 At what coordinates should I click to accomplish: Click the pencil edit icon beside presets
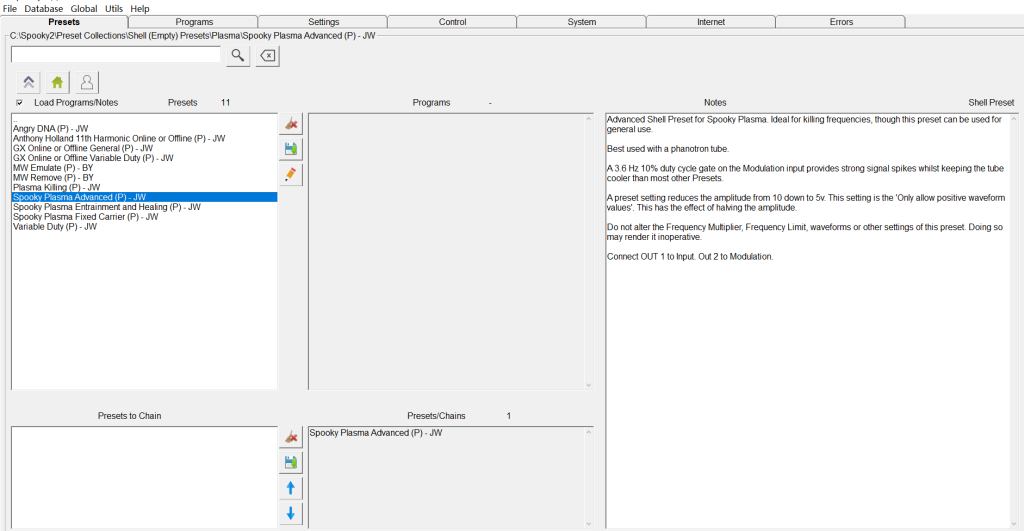click(x=291, y=174)
